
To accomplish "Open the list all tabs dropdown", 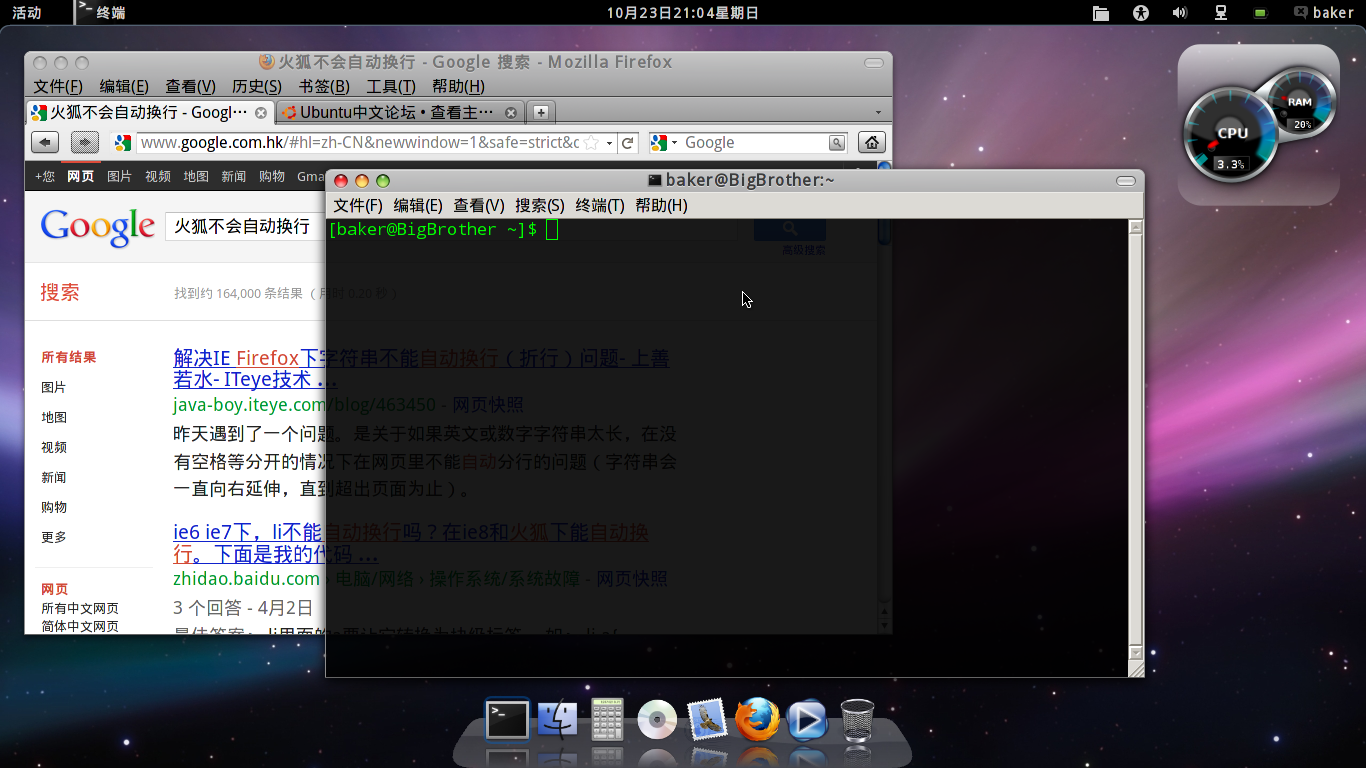I will (878, 113).
